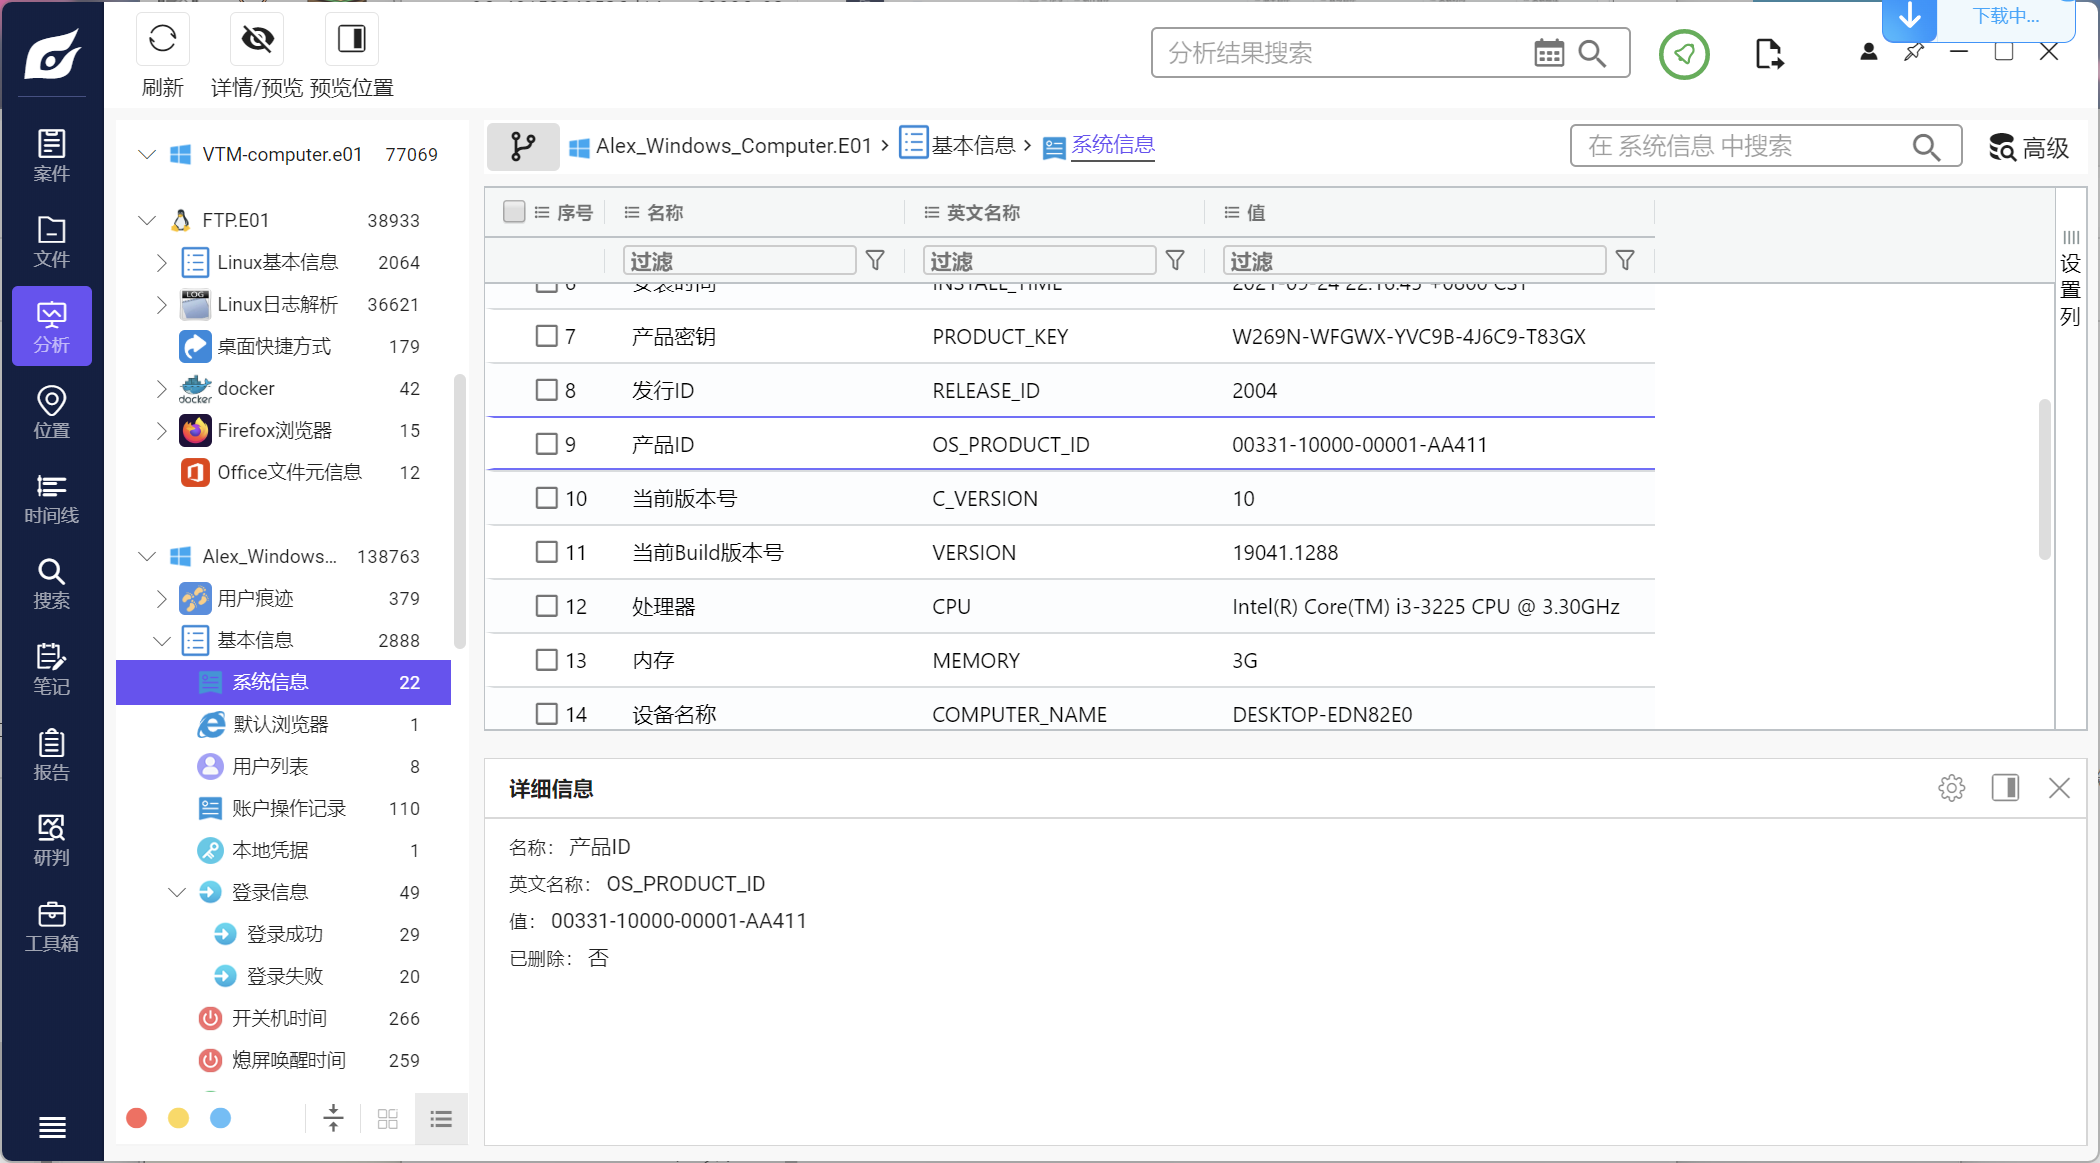This screenshot has height=1163, width=2100.
Task: Check row 11 当前Build版本号 checkbox
Action: tap(546, 552)
